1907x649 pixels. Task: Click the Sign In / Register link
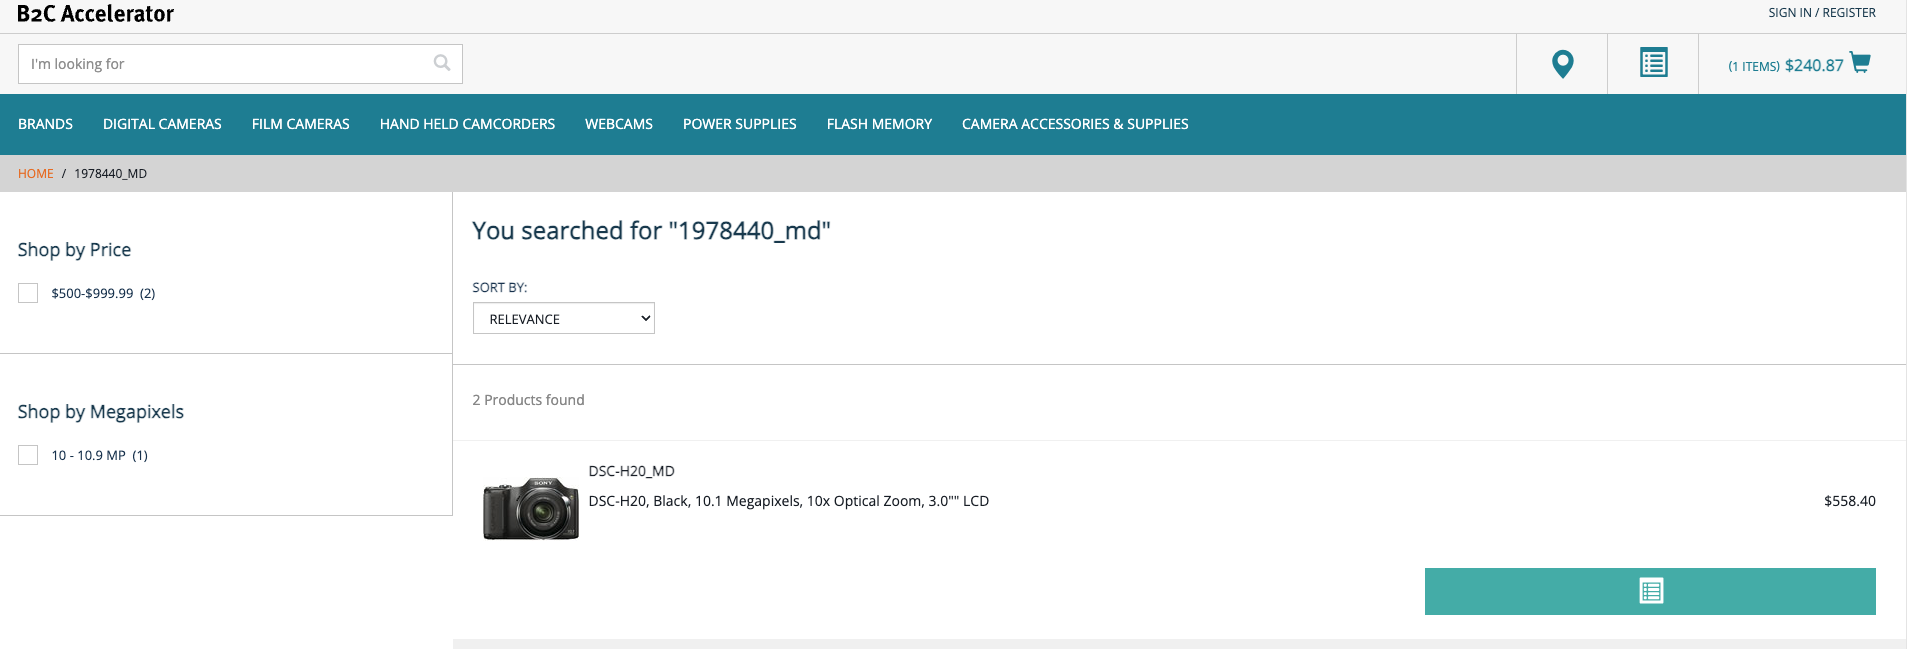point(1822,13)
